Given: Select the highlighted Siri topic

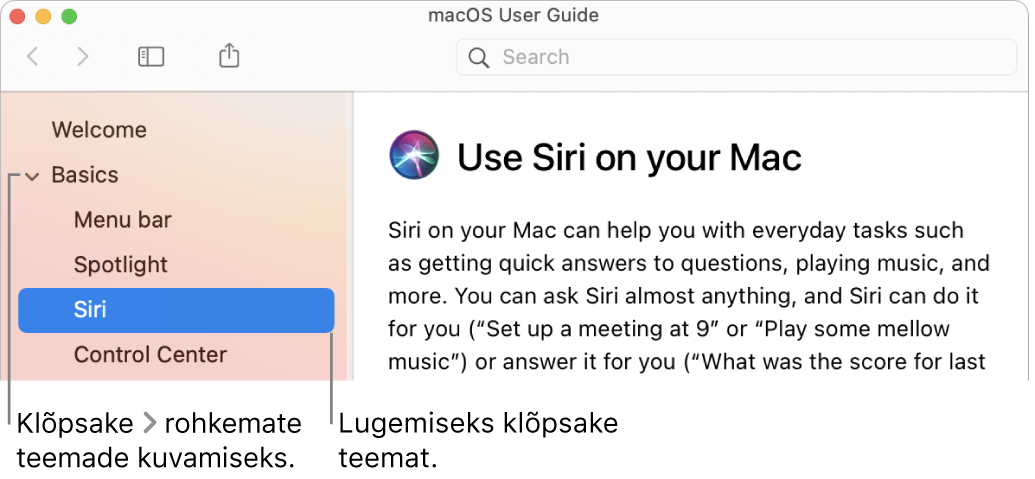Looking at the screenshot, I should pos(176,310).
